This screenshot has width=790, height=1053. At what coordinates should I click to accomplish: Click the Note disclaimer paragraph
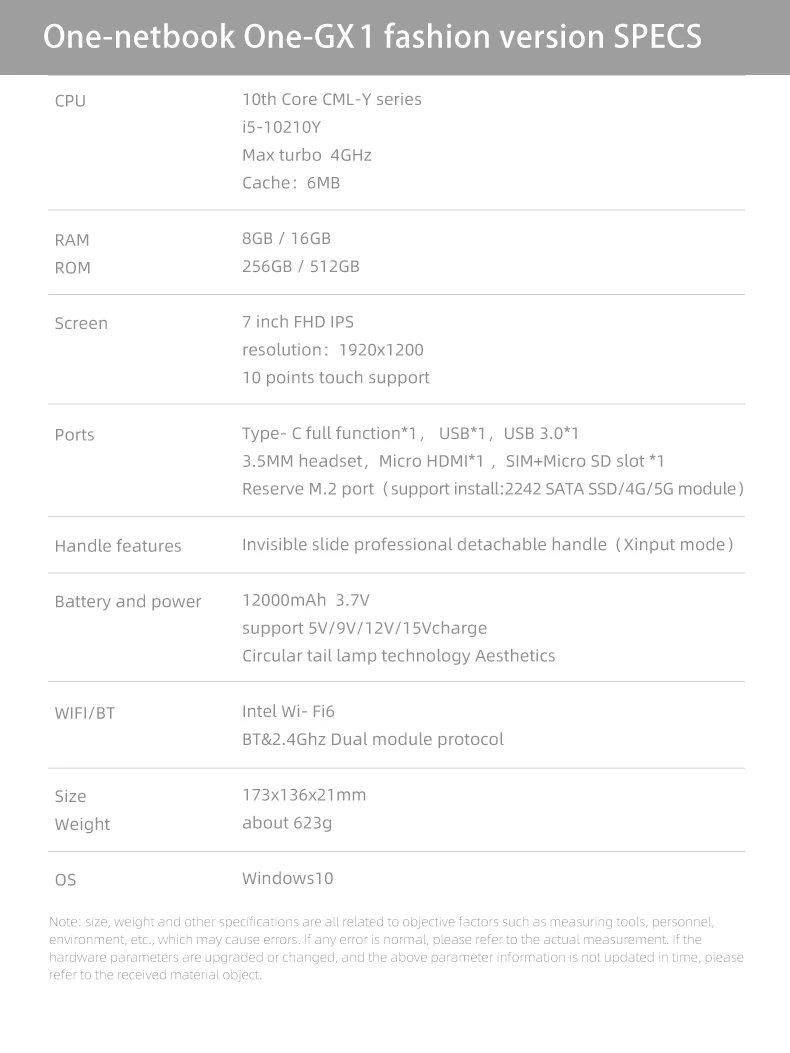coord(396,948)
